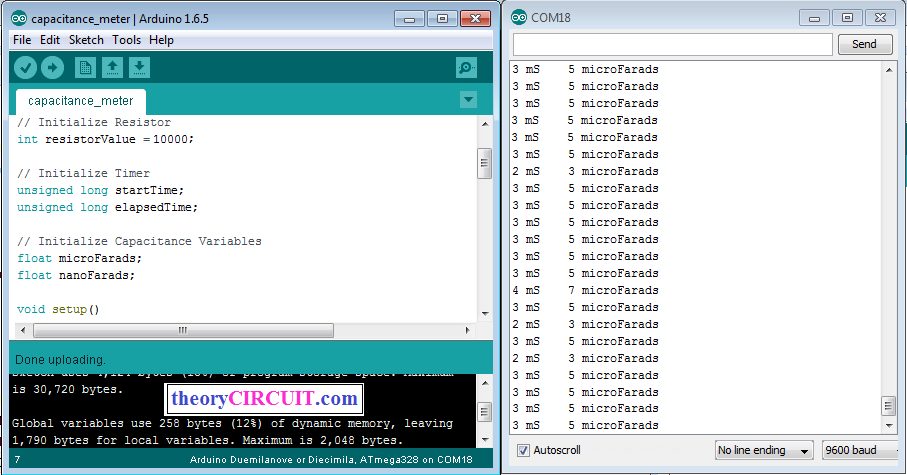Click Arduino logo in COM18 title bar
This screenshot has height=475, width=907.
(x=519, y=17)
